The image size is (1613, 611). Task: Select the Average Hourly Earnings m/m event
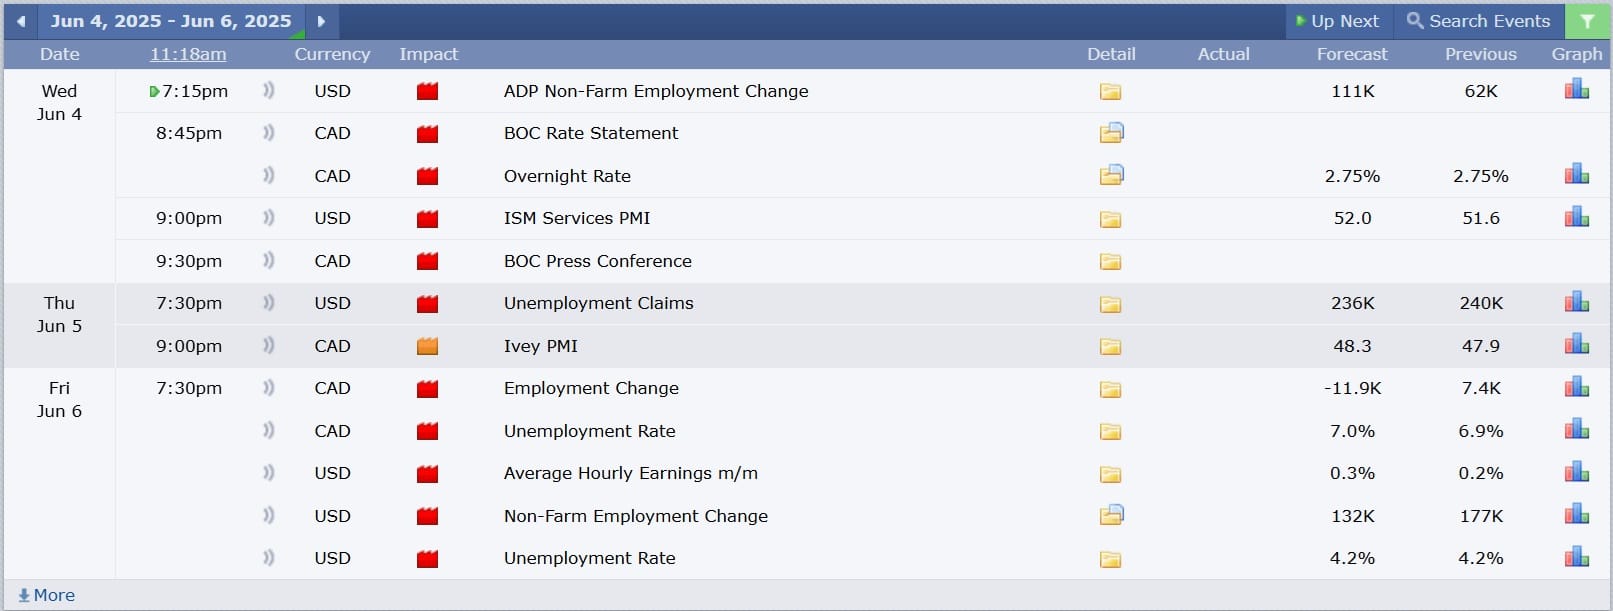pos(630,473)
